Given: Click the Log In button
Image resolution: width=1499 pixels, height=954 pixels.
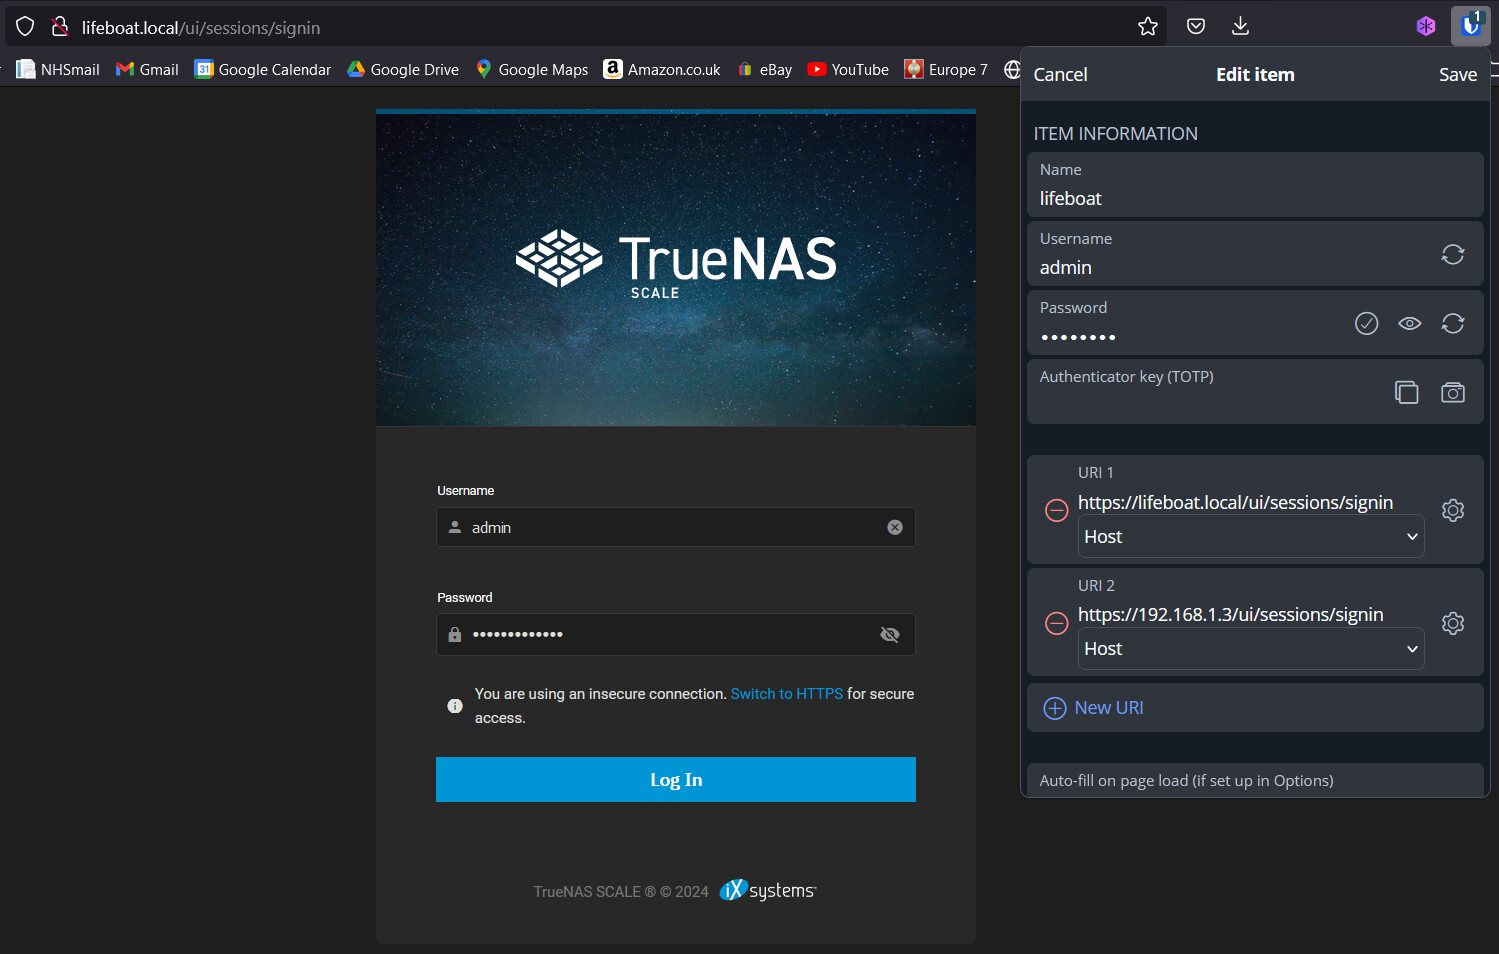Looking at the screenshot, I should pyautogui.click(x=676, y=779).
